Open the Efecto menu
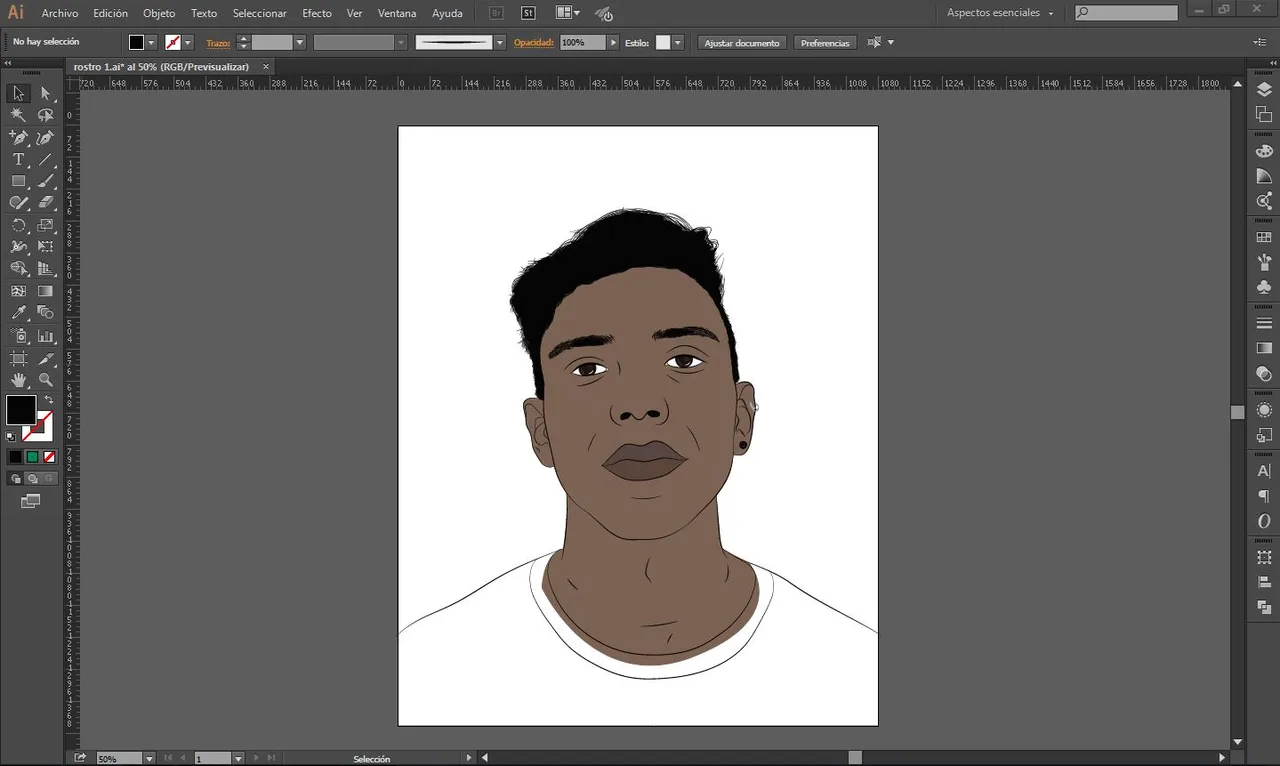The height and width of the screenshot is (766, 1280). (317, 13)
